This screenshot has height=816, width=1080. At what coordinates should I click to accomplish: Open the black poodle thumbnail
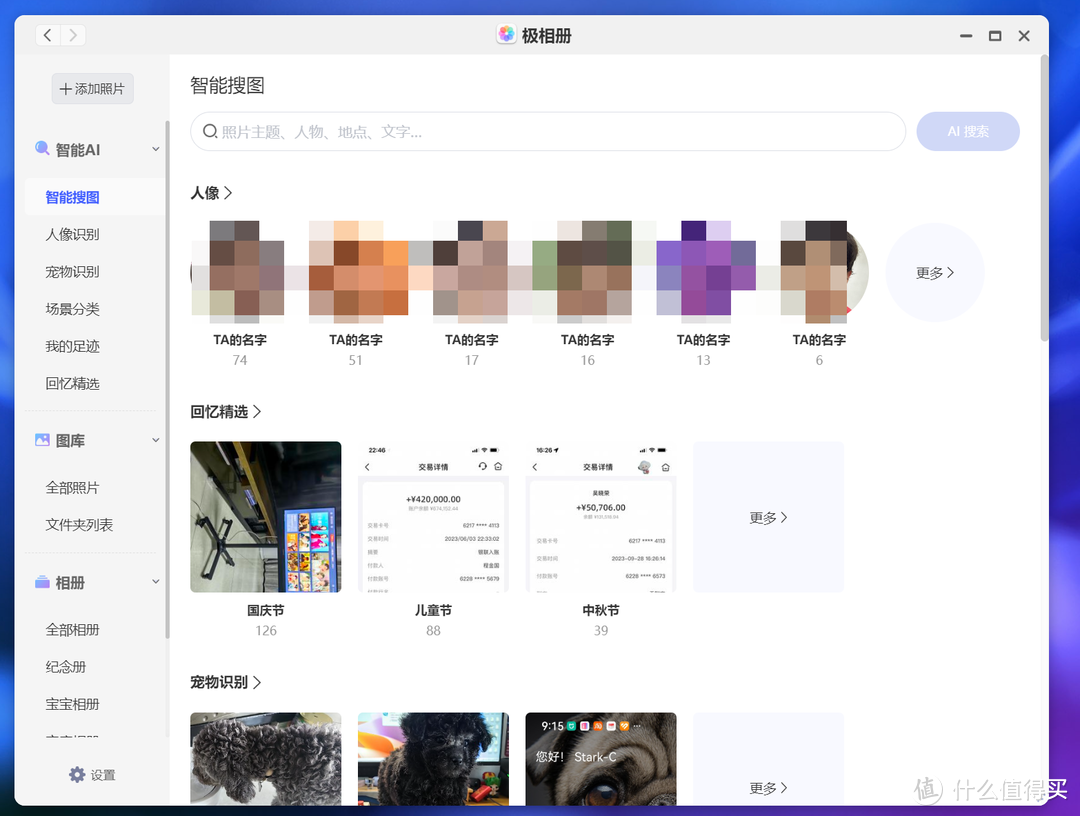coord(433,759)
